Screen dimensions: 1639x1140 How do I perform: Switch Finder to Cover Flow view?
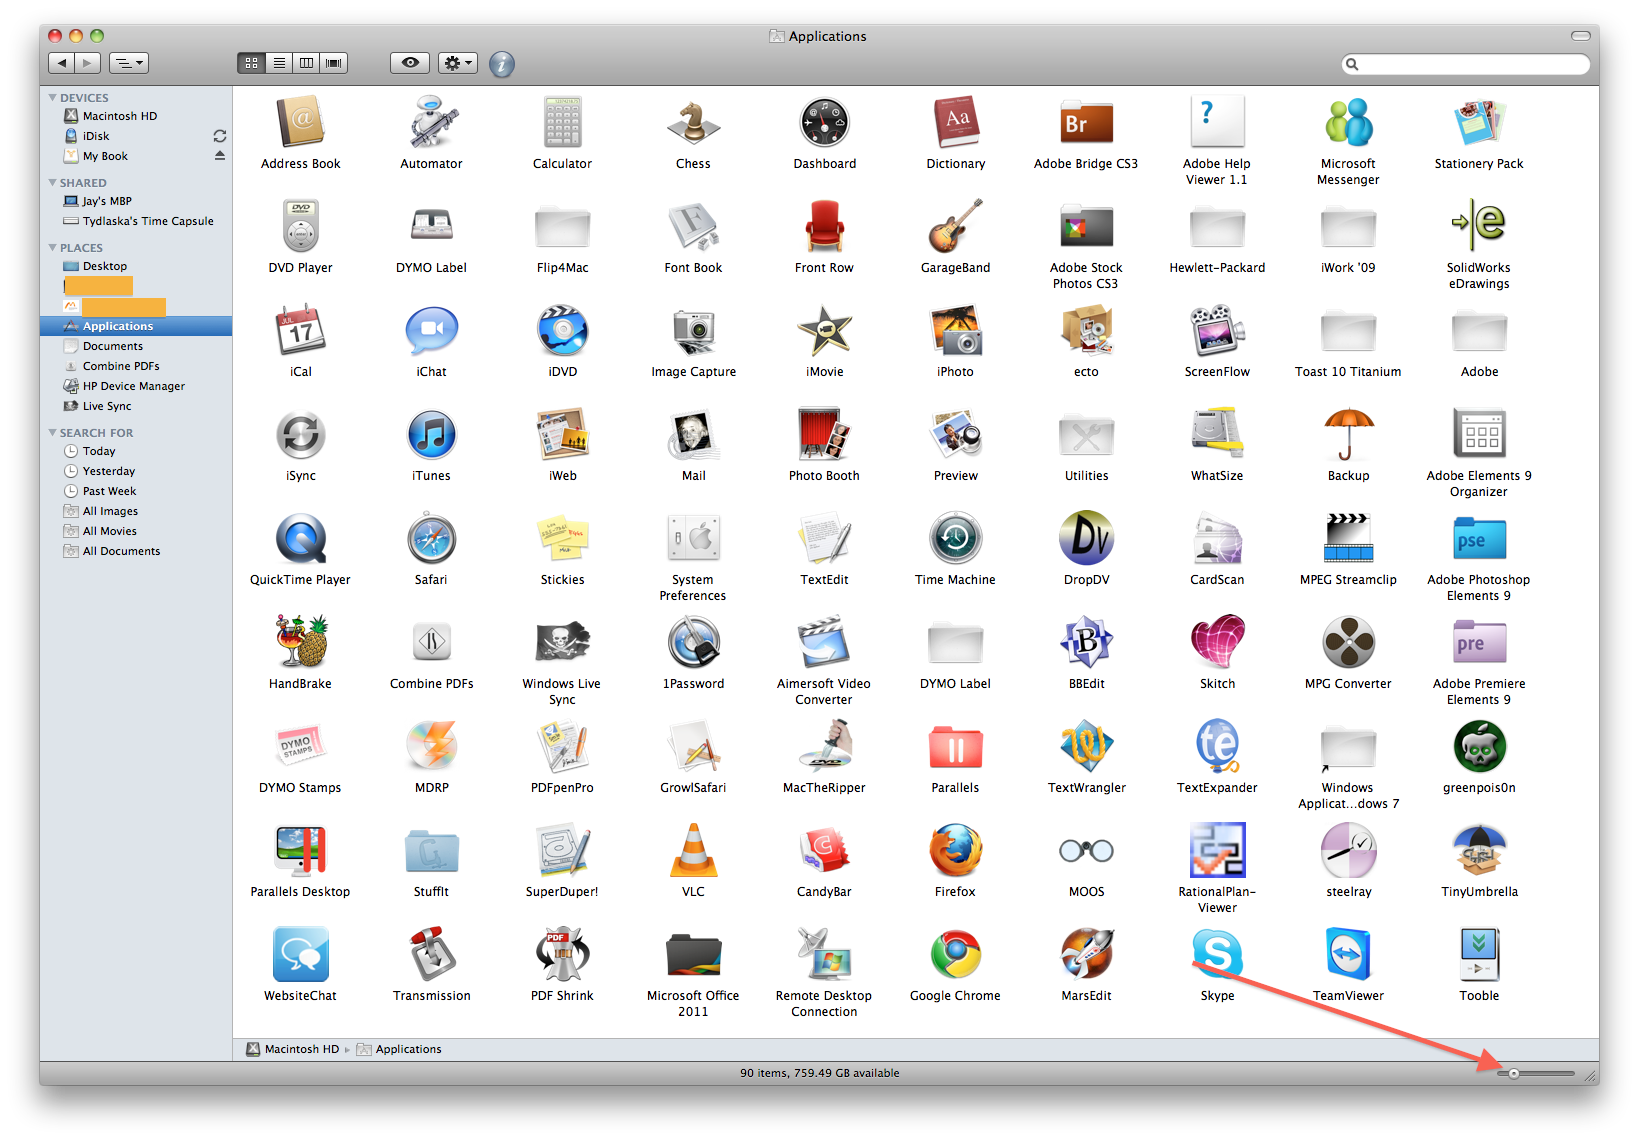coord(334,63)
